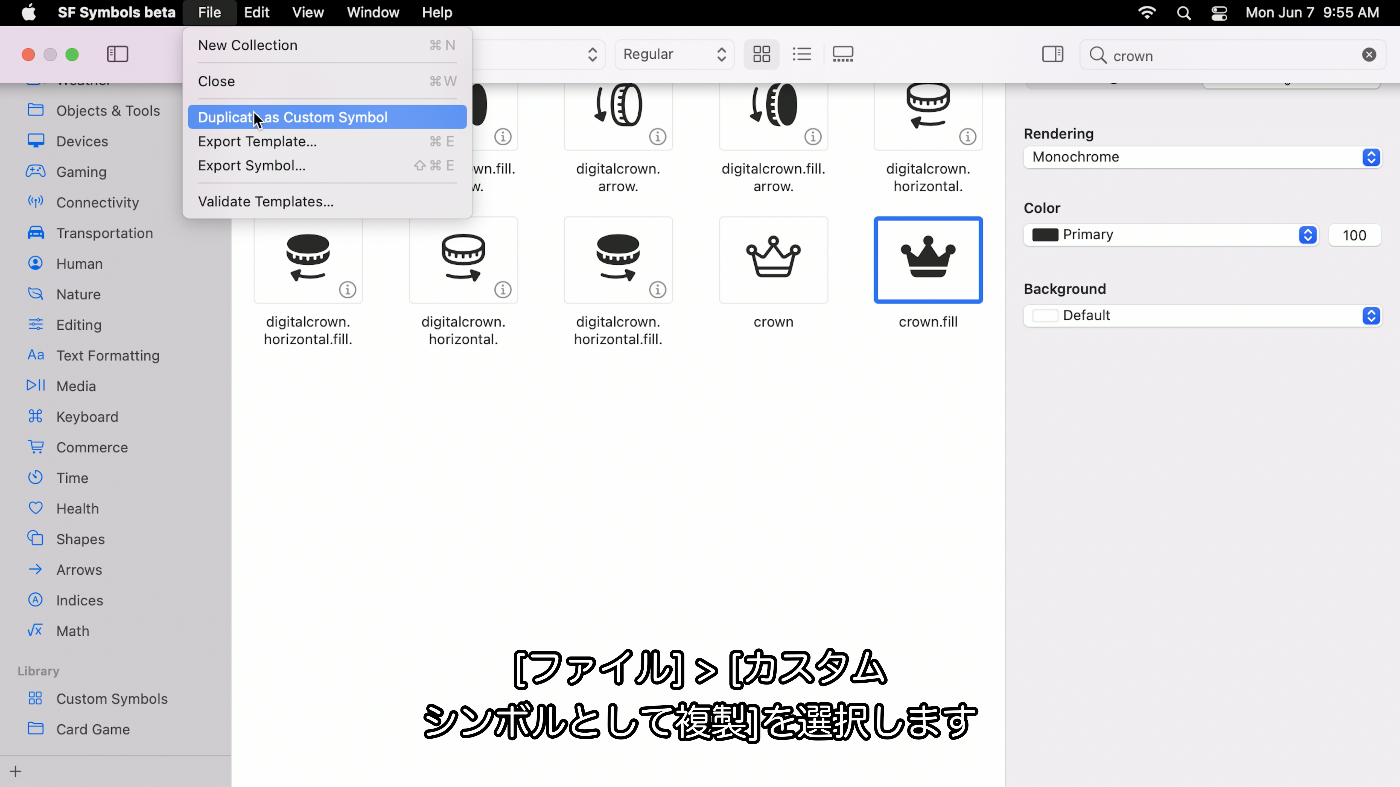Click in the crown search field
The image size is (1400, 787).
[1232, 55]
